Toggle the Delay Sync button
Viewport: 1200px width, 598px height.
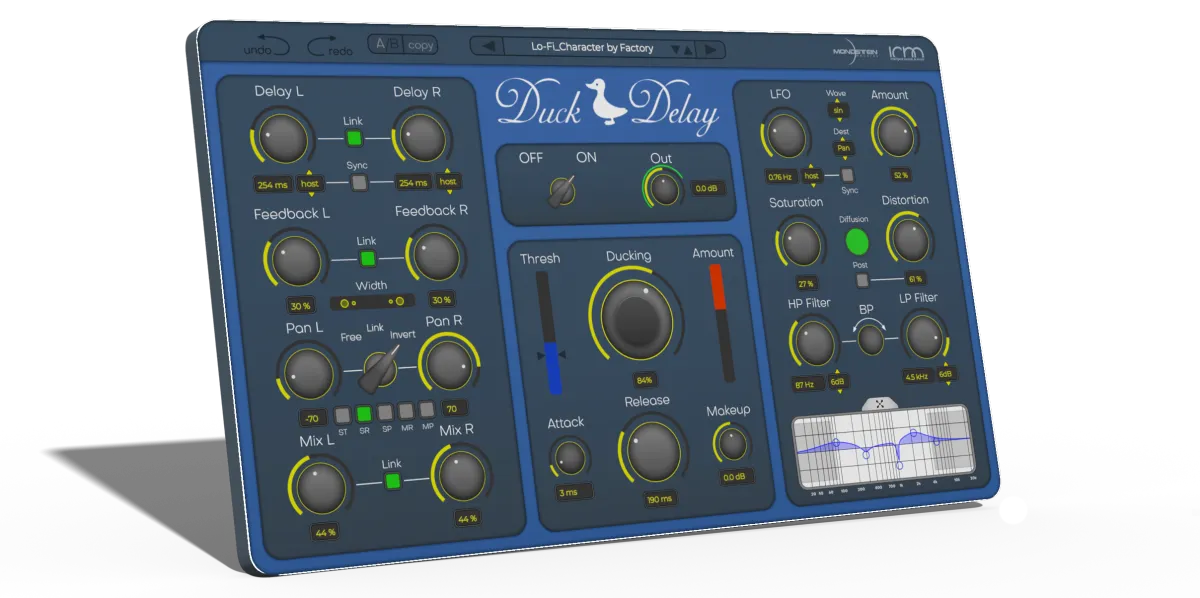tap(359, 182)
